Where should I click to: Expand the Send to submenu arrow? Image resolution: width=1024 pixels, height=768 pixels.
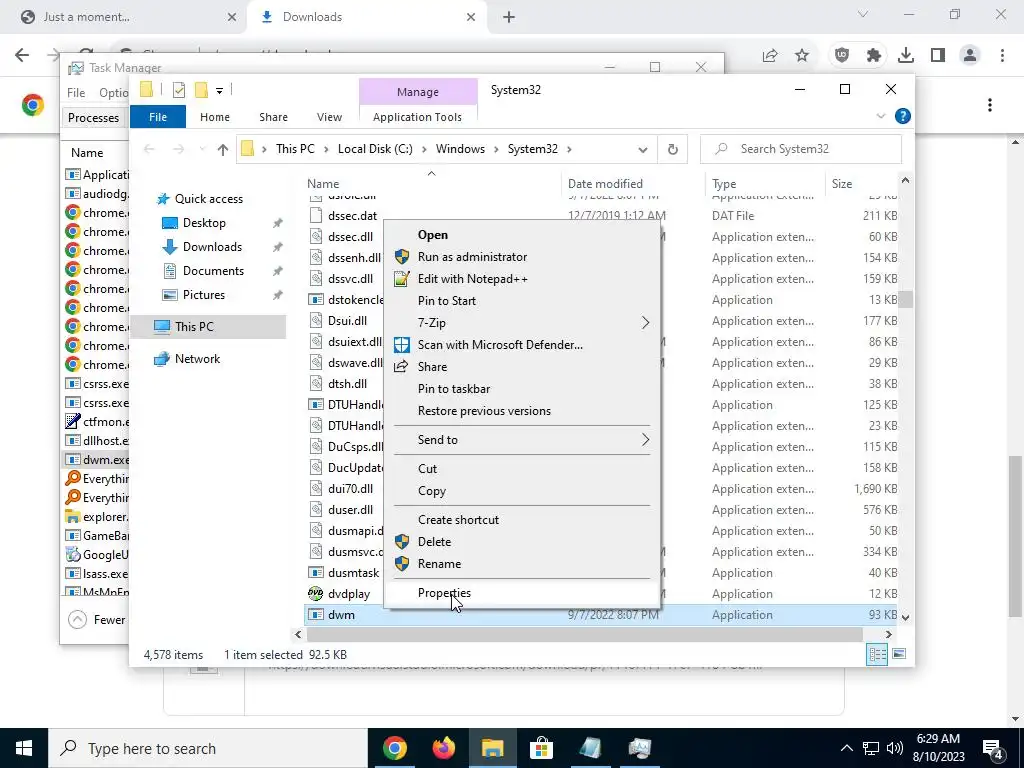point(645,440)
